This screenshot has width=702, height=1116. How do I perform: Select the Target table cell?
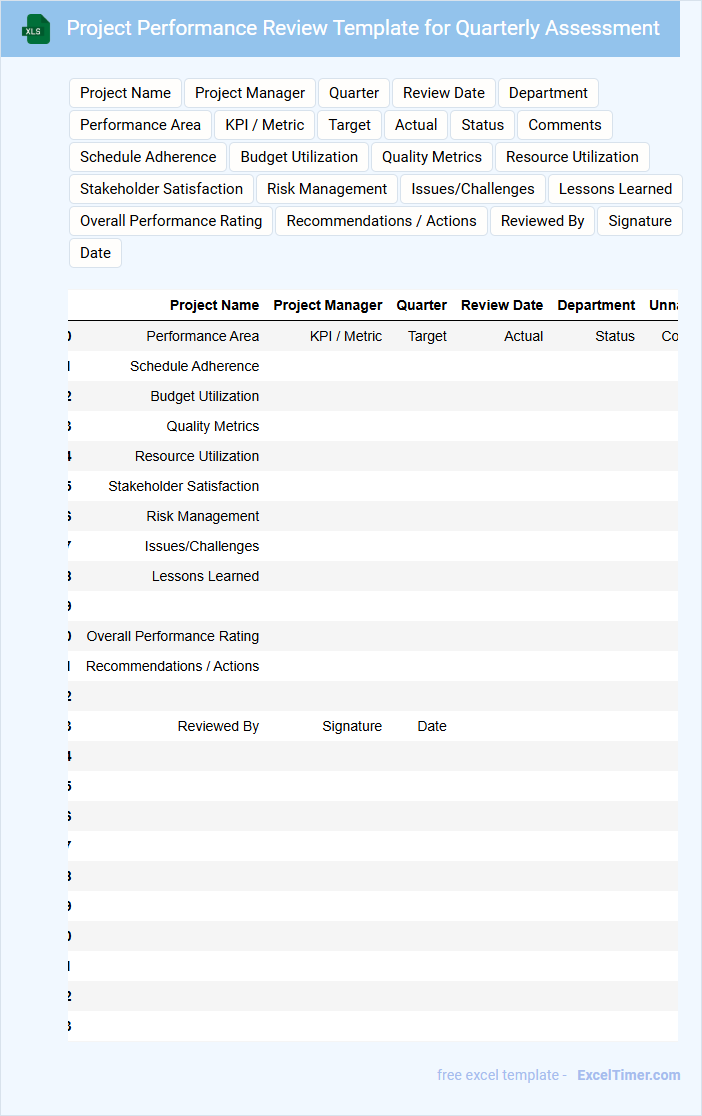coord(427,336)
